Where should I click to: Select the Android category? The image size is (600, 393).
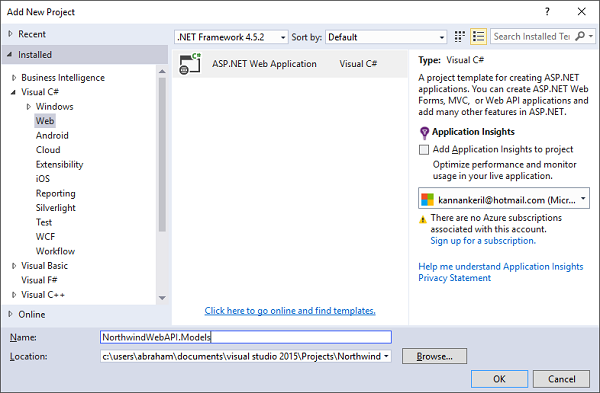(52, 135)
